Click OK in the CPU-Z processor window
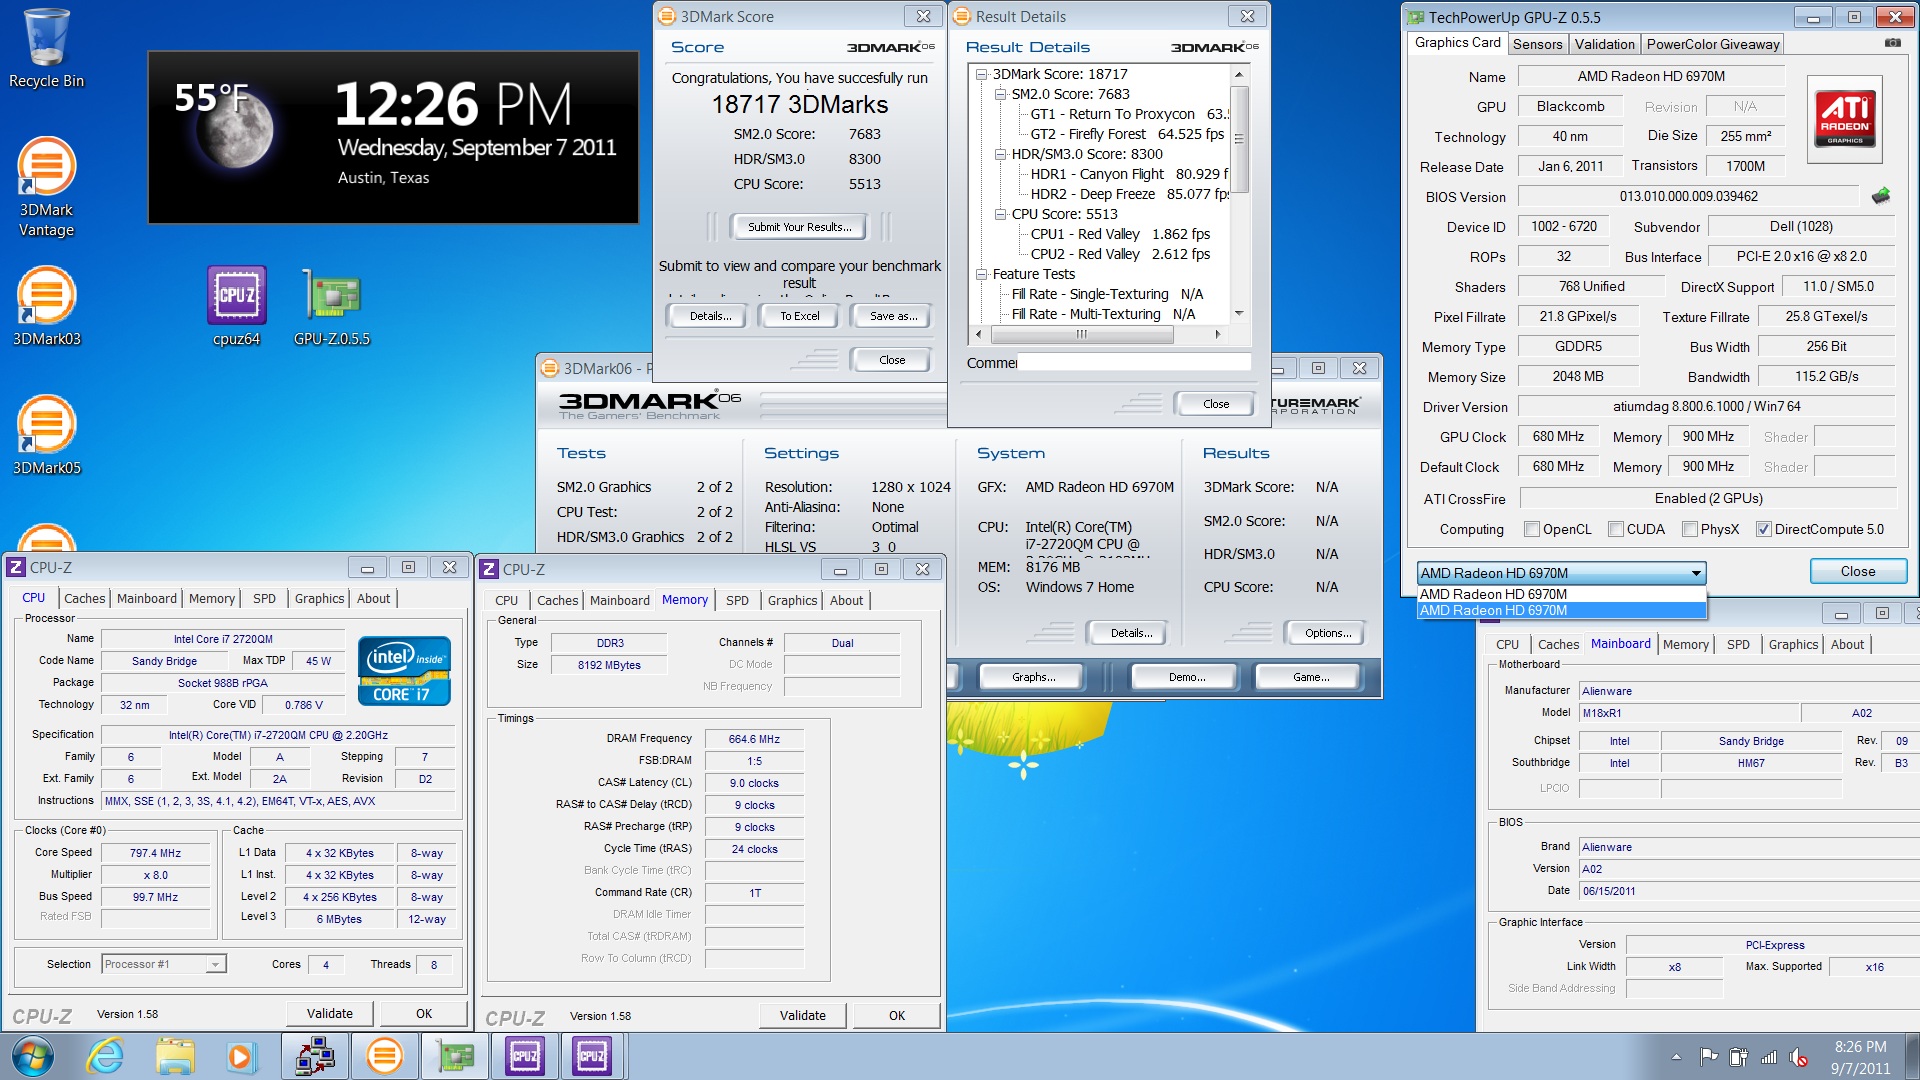This screenshot has height=1080, width=1920. tap(424, 1013)
